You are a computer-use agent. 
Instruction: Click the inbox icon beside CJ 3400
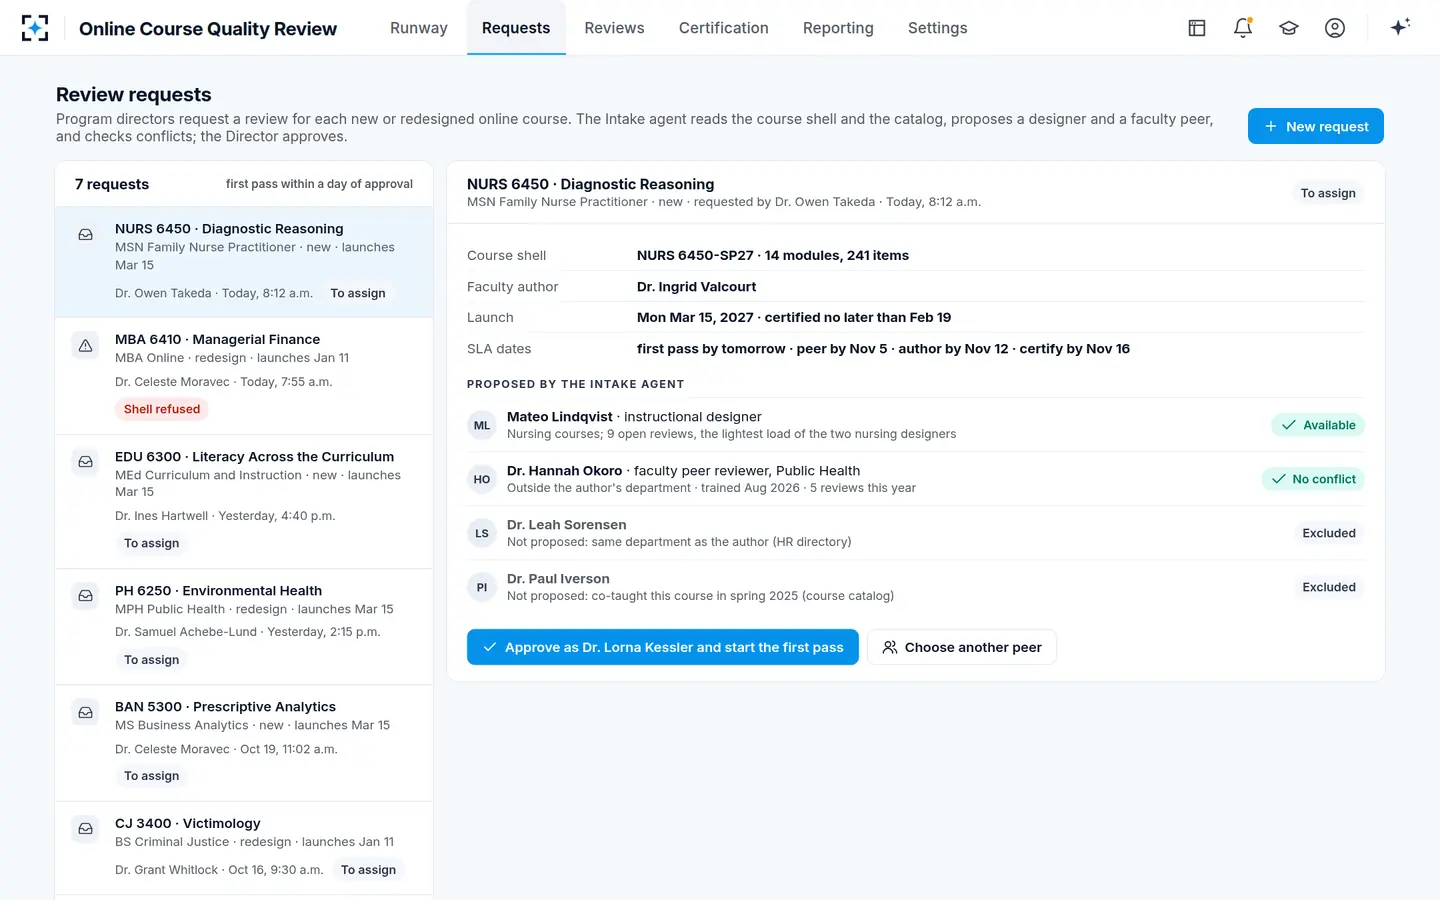(x=86, y=829)
